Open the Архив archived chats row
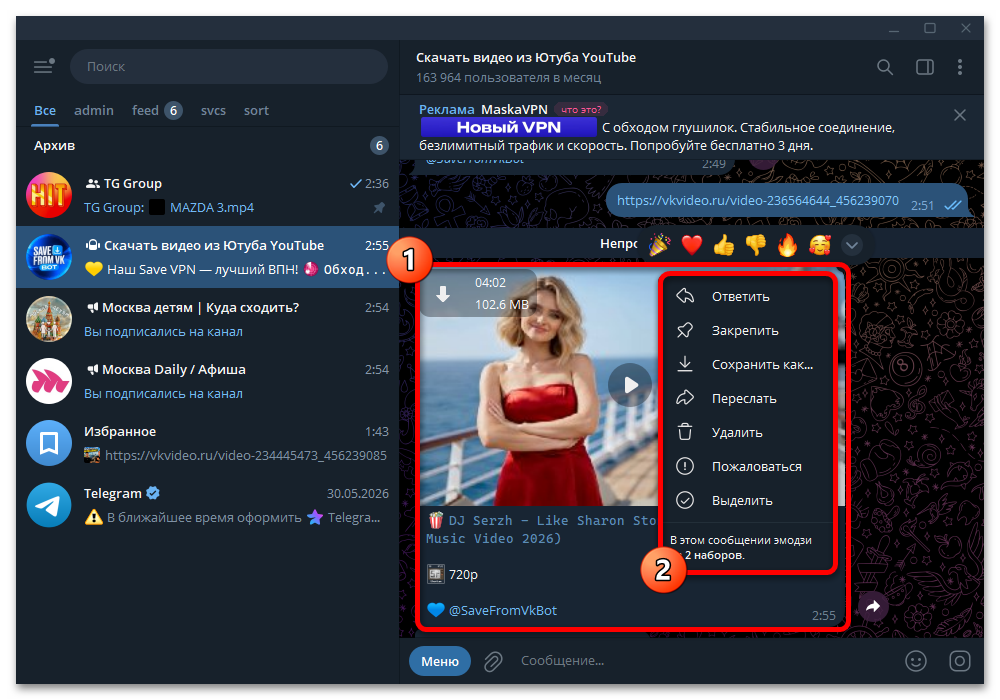Image resolution: width=1000 pixels, height=700 pixels. pos(207,145)
